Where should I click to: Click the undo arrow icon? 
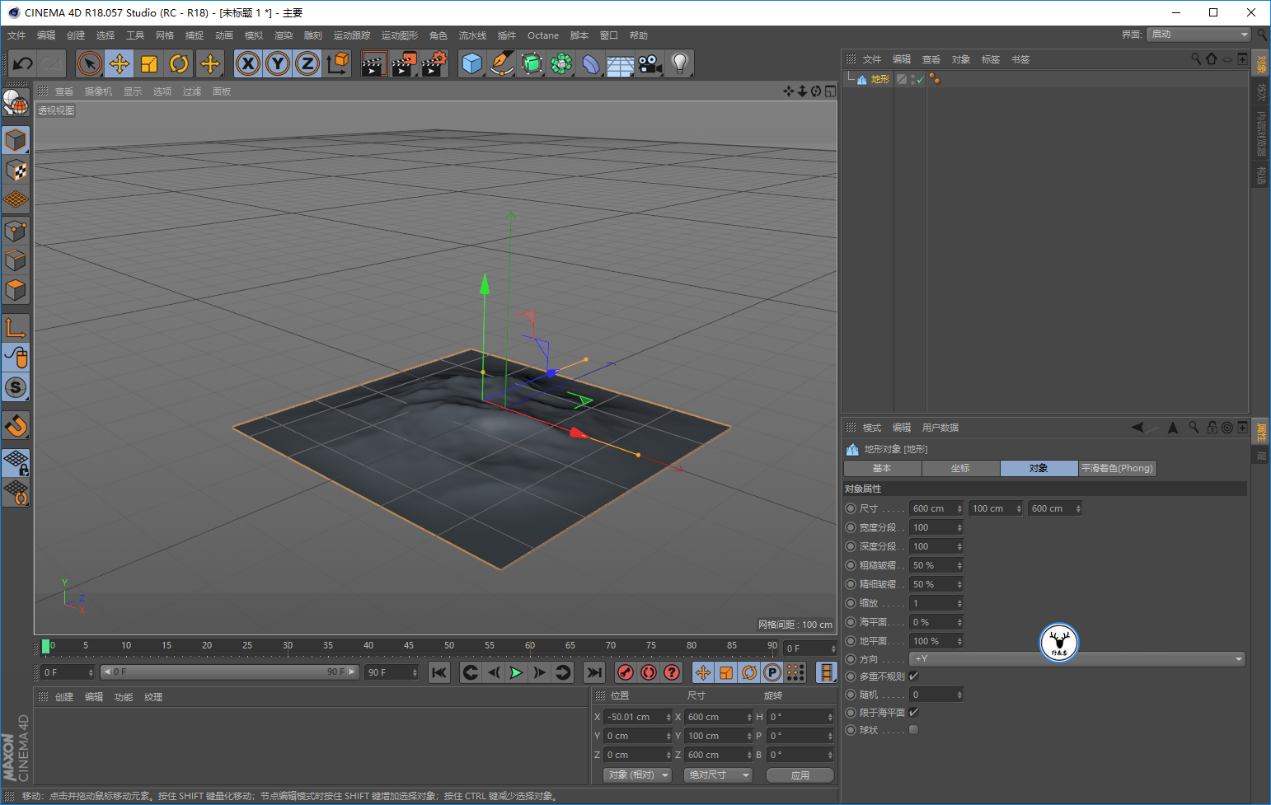point(22,64)
